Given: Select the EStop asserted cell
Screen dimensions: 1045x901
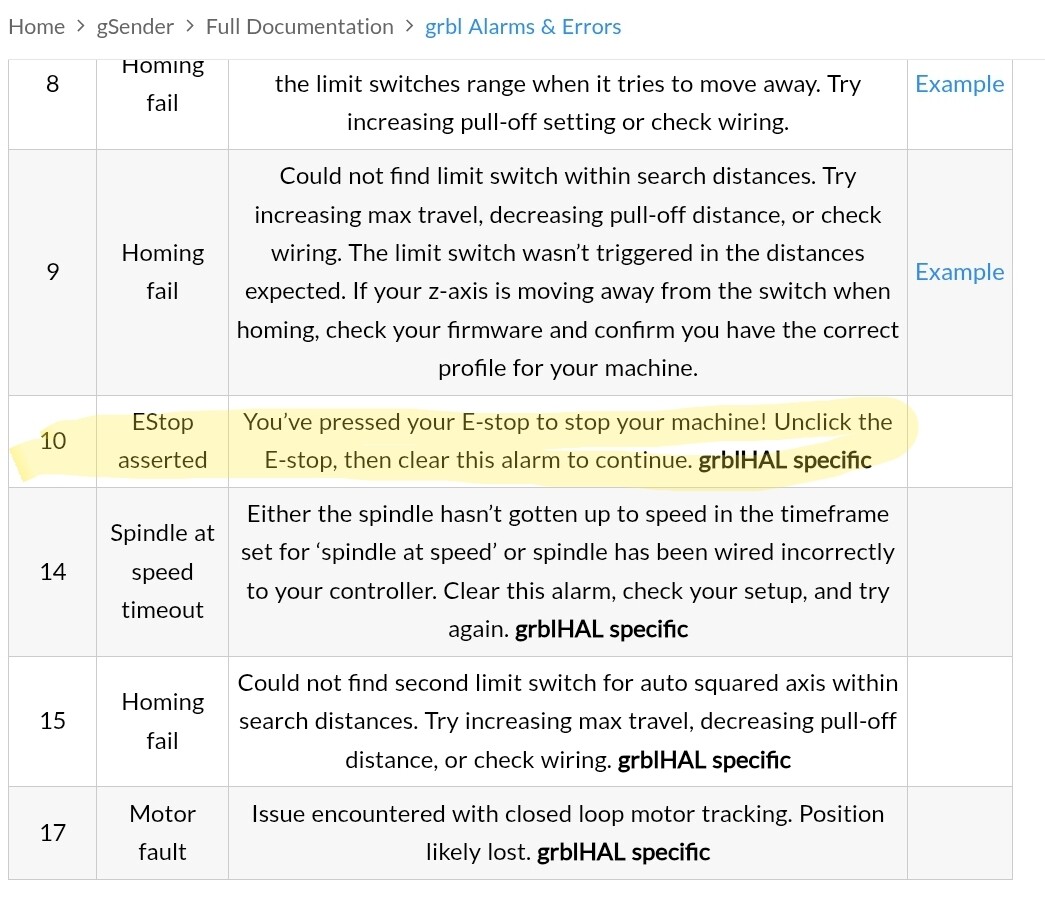Looking at the screenshot, I should (162, 441).
